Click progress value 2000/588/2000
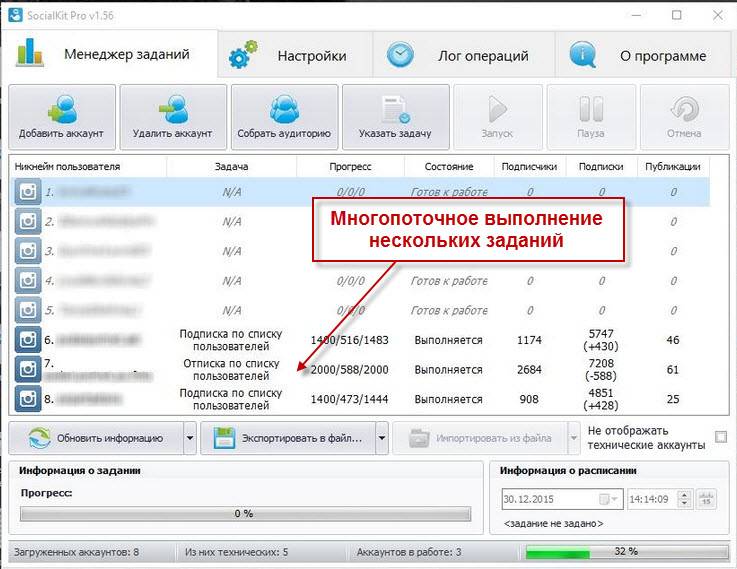The width and height of the screenshot is (737, 569). [350, 369]
